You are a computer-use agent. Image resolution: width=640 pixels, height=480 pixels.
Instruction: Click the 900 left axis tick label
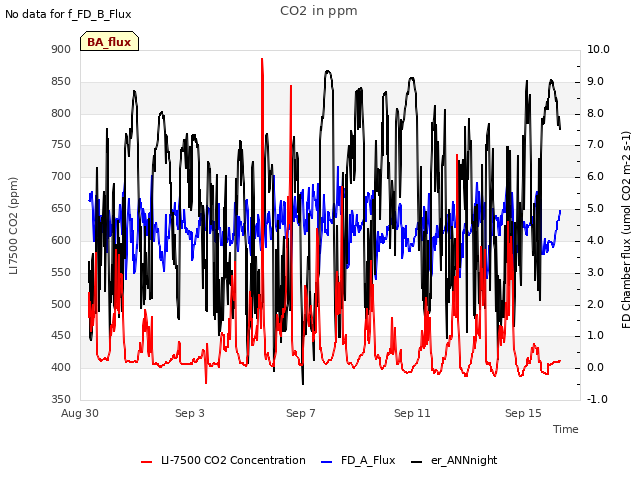pos(61,49)
